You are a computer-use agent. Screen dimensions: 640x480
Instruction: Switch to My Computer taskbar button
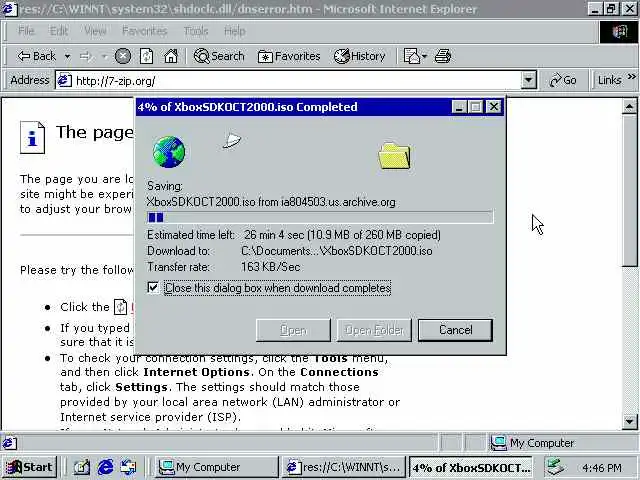[x=216, y=467]
